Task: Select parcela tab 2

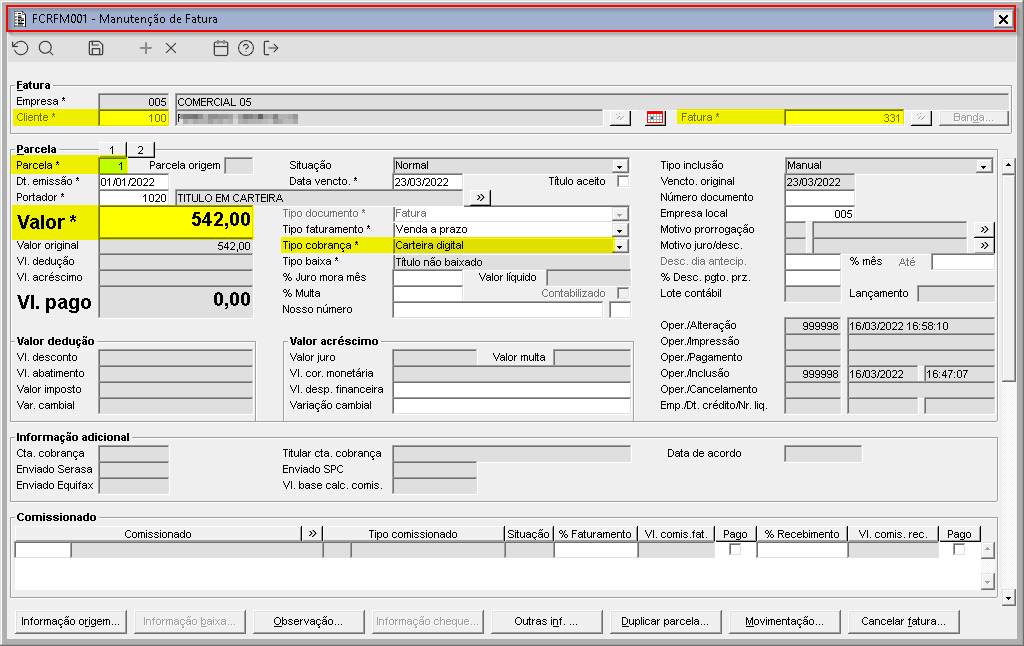Action: click(x=140, y=150)
